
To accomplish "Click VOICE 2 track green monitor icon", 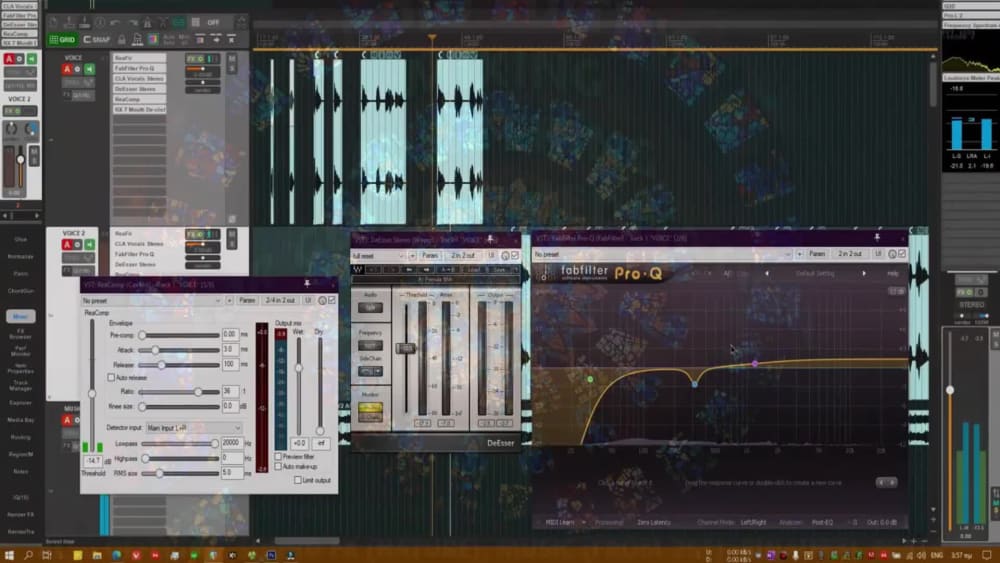I will tap(89, 245).
